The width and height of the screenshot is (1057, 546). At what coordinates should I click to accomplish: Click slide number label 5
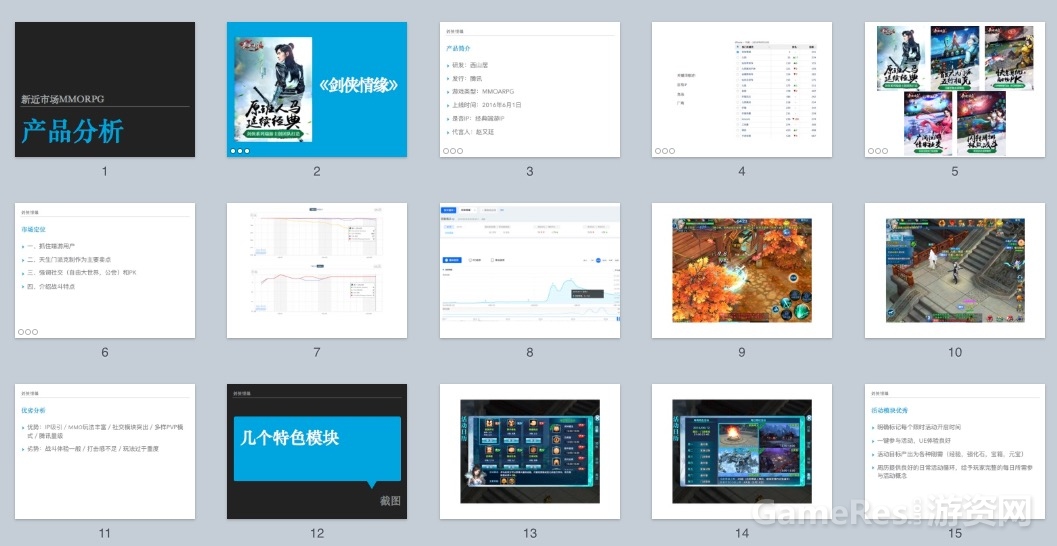pos(955,171)
